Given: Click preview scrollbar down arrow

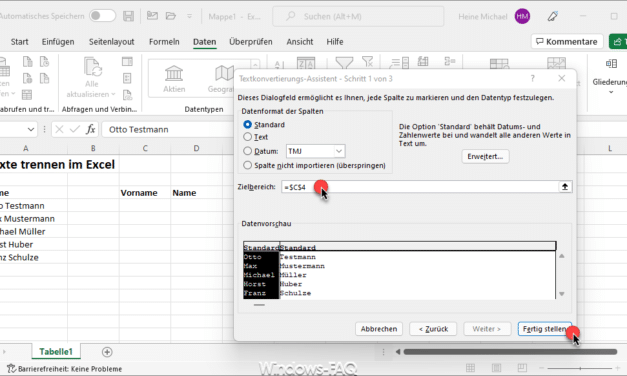Looking at the screenshot, I should tap(561, 294).
